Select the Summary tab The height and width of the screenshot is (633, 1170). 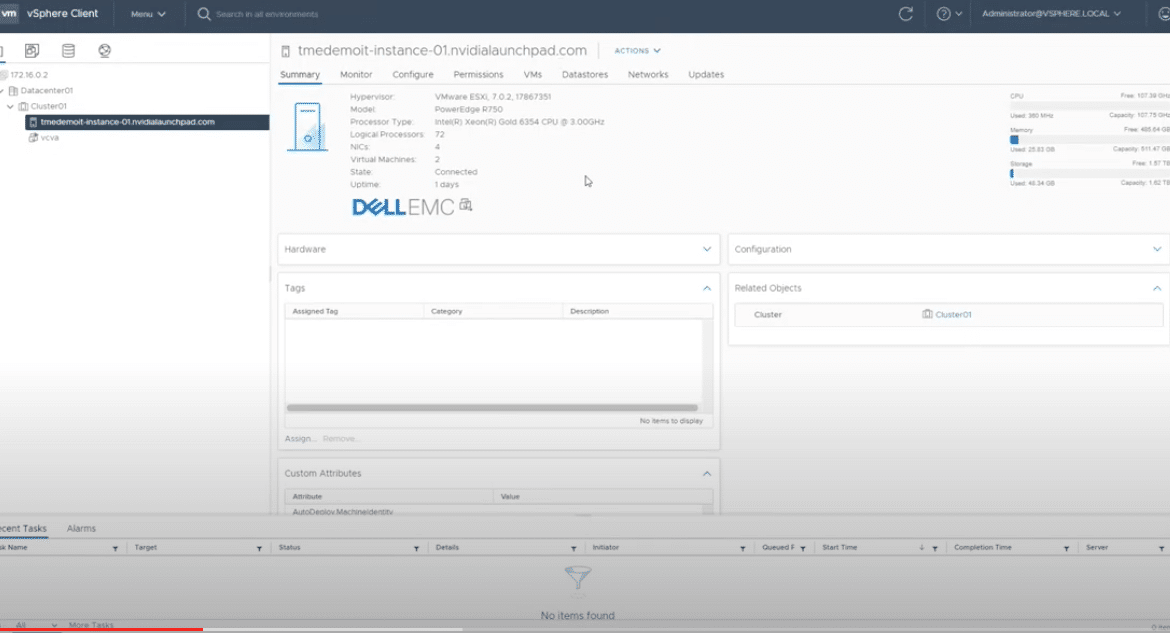(300, 75)
